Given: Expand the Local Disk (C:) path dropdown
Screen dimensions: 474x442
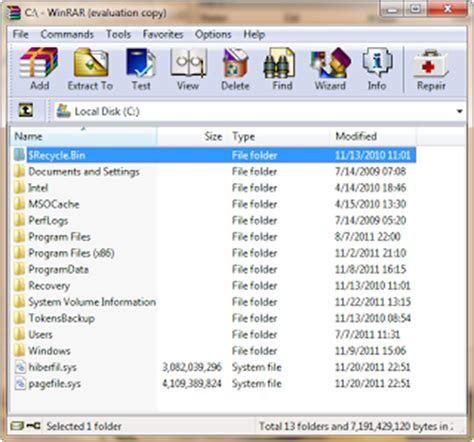Looking at the screenshot, I should (x=459, y=111).
